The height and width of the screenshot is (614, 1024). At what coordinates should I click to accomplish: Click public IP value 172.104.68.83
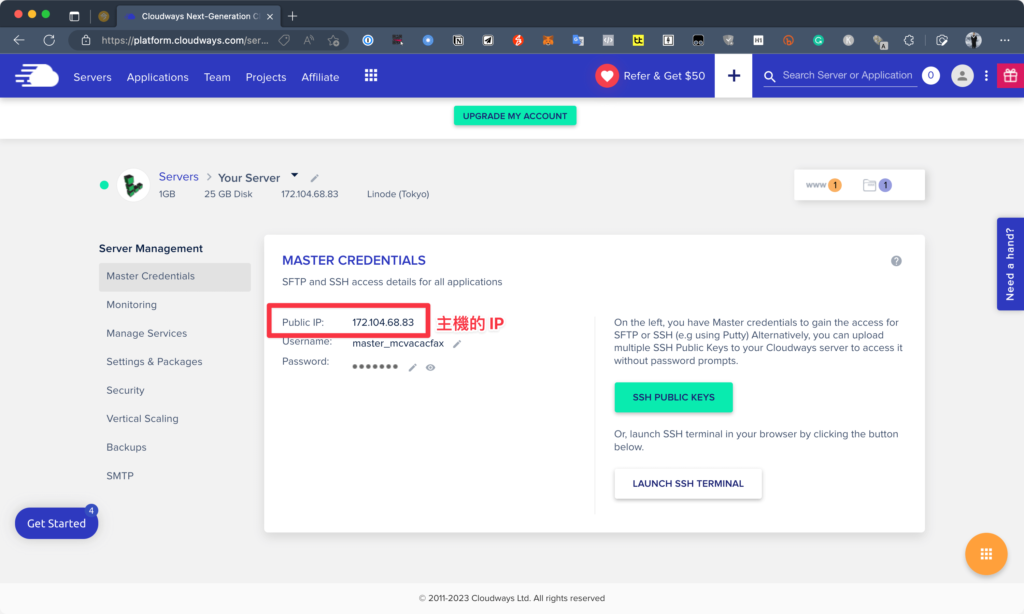[x=383, y=322]
